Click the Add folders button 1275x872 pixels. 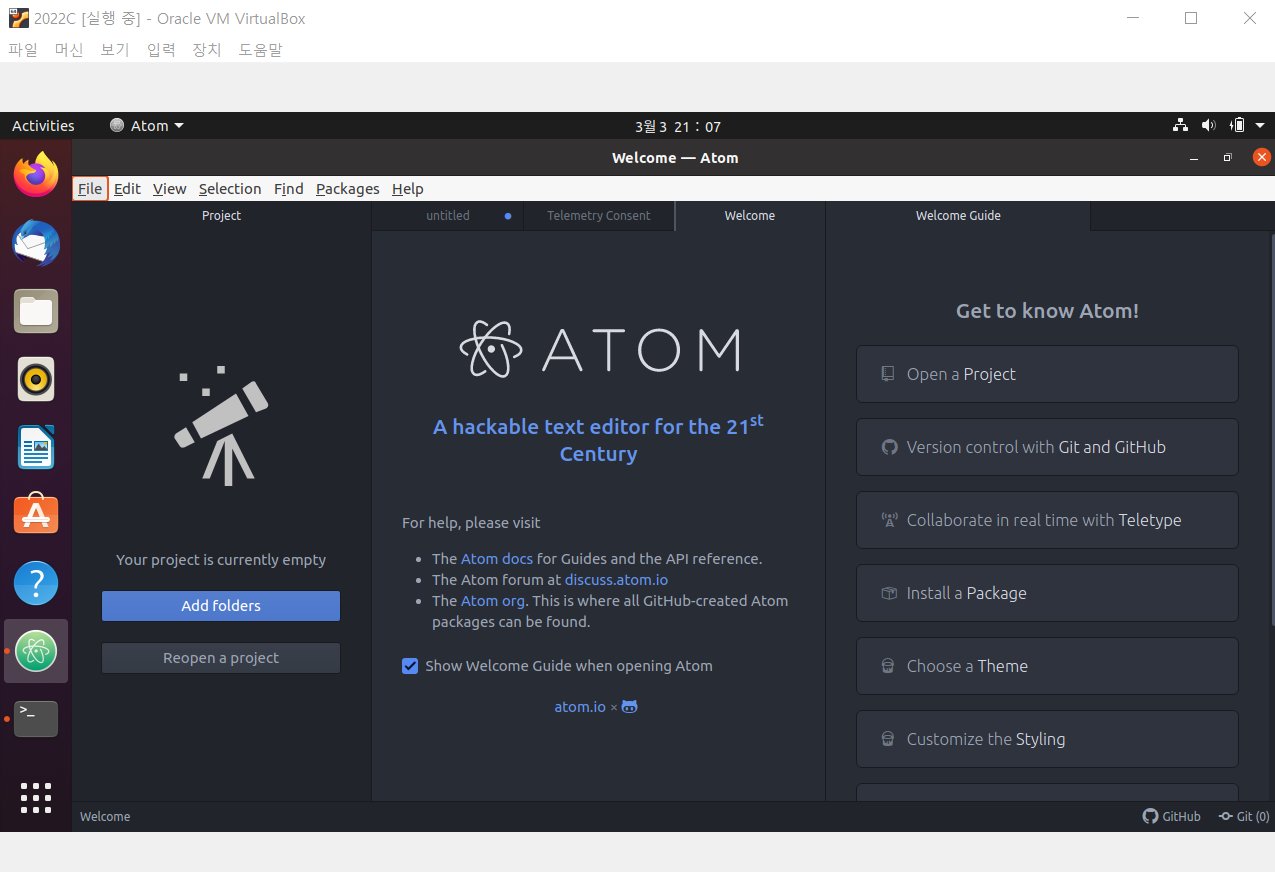[221, 606]
